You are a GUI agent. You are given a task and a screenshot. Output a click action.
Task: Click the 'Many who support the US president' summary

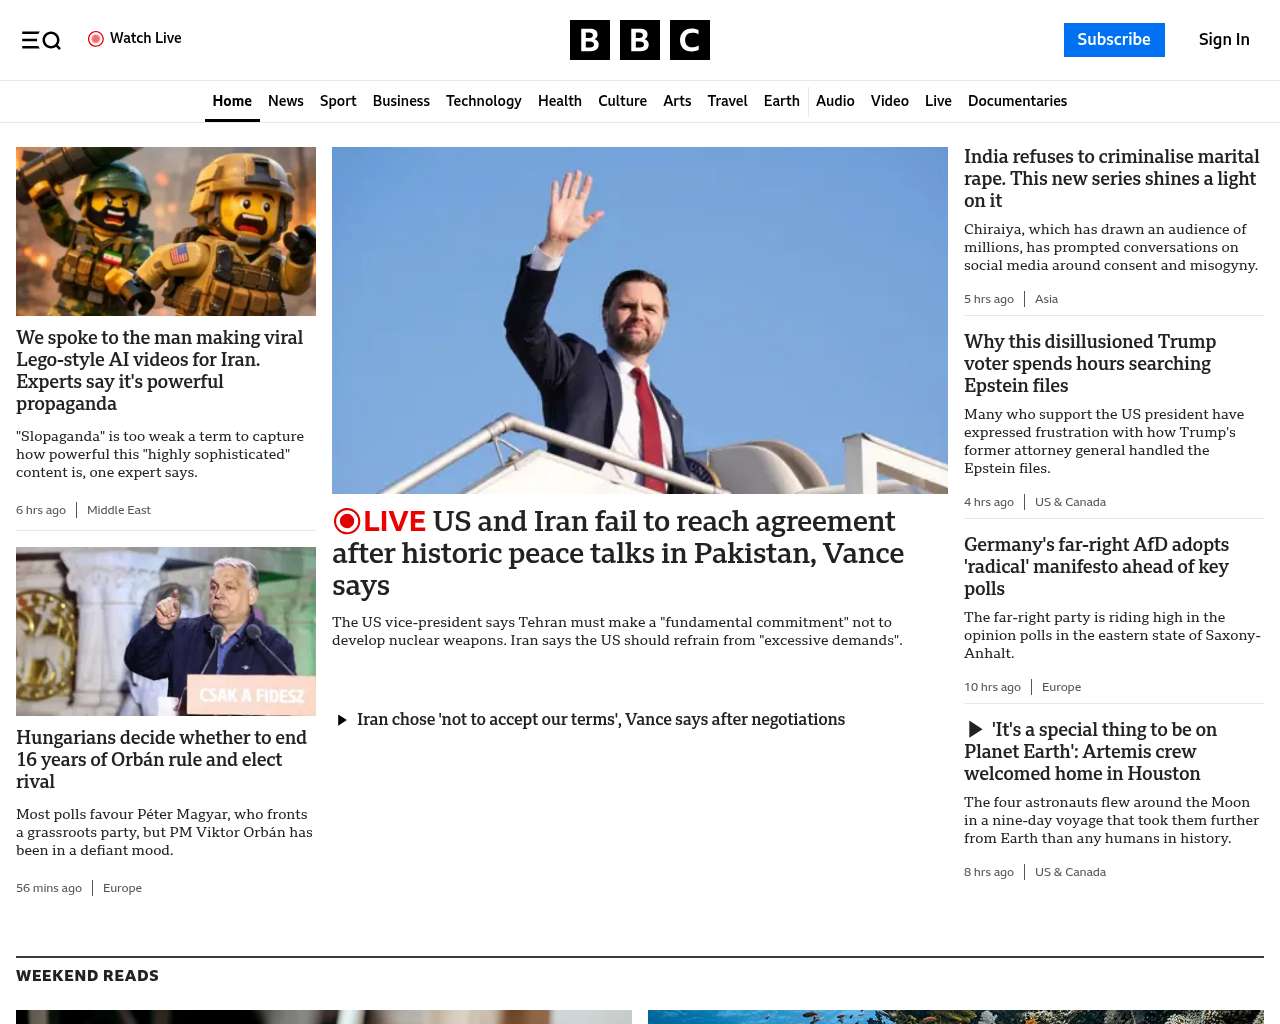coord(1104,442)
